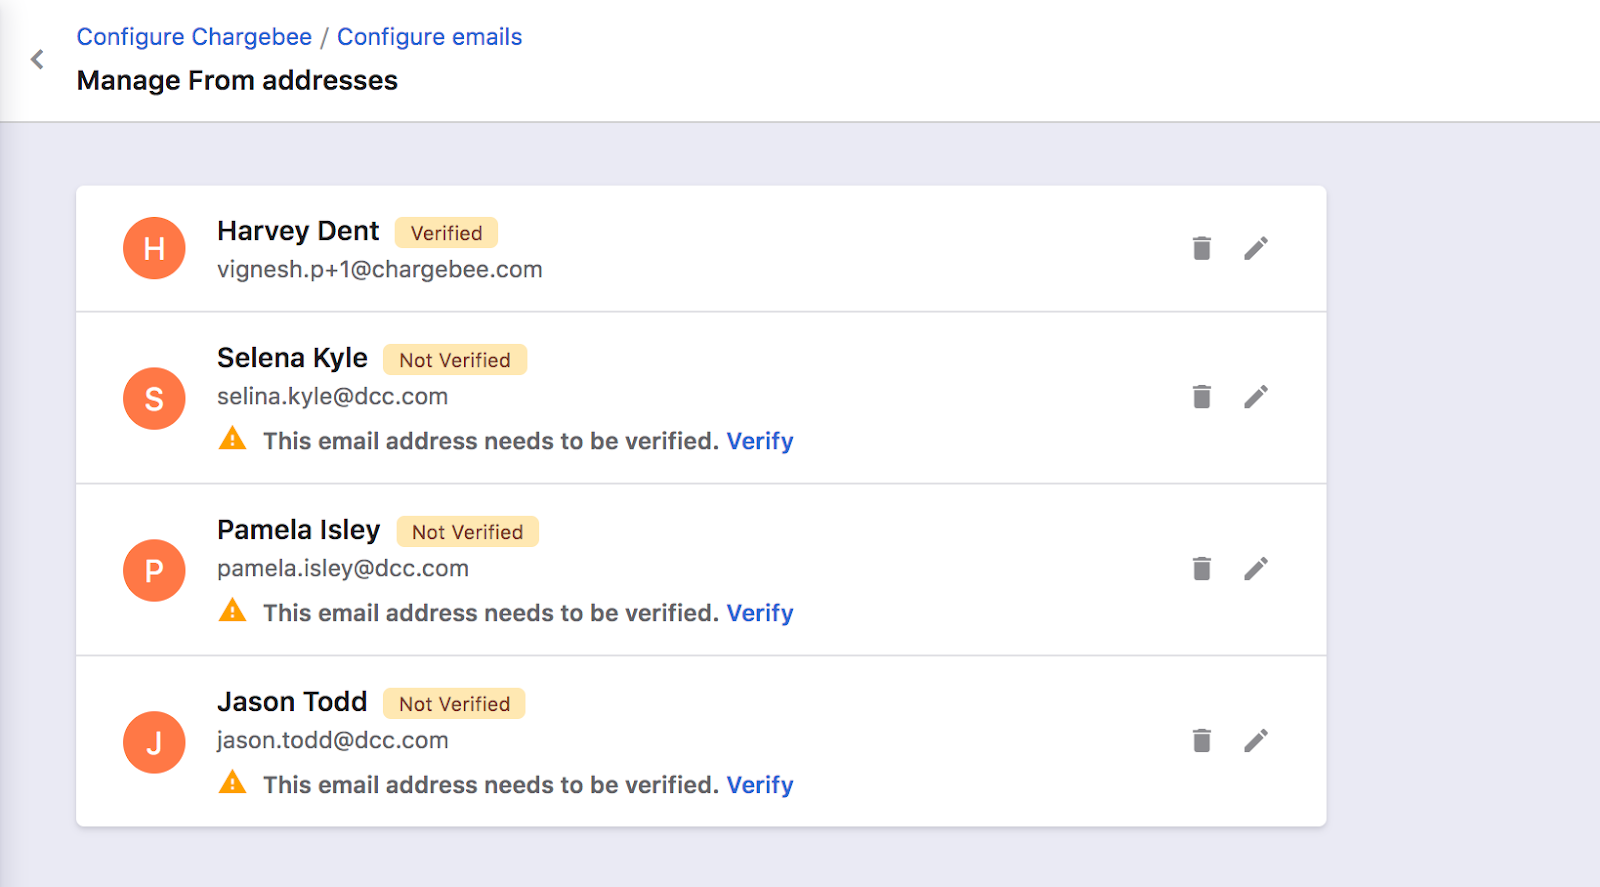Screen dimensions: 1600x887
Task: Edit Pamela Isley's email entry
Action: [x=1256, y=569]
